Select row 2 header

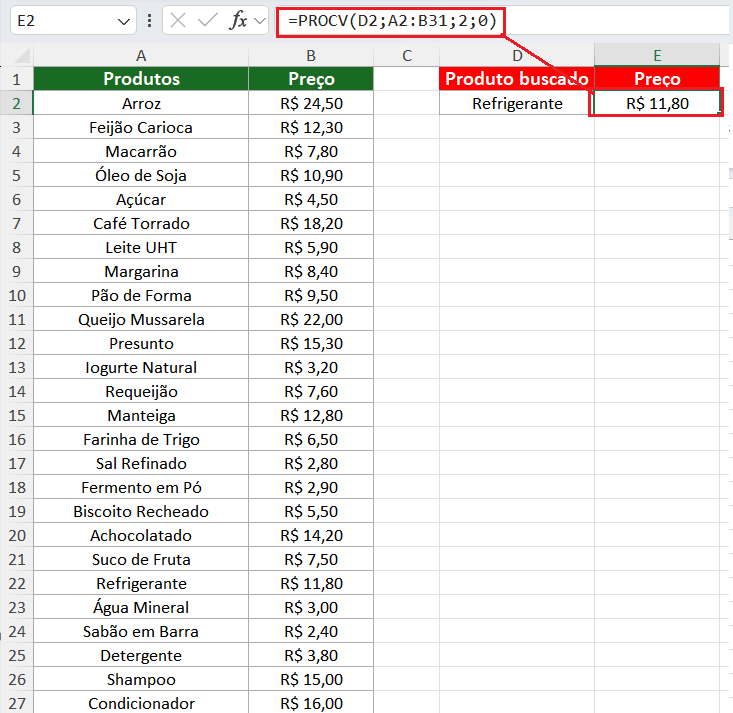click(17, 103)
